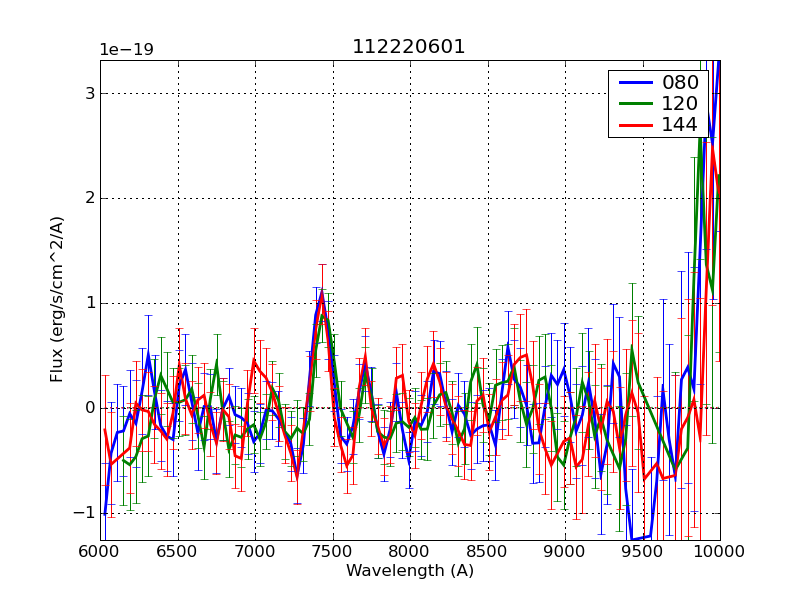Click the −1 y-axis tick label
This screenshot has width=800, height=600.
[x=84, y=512]
